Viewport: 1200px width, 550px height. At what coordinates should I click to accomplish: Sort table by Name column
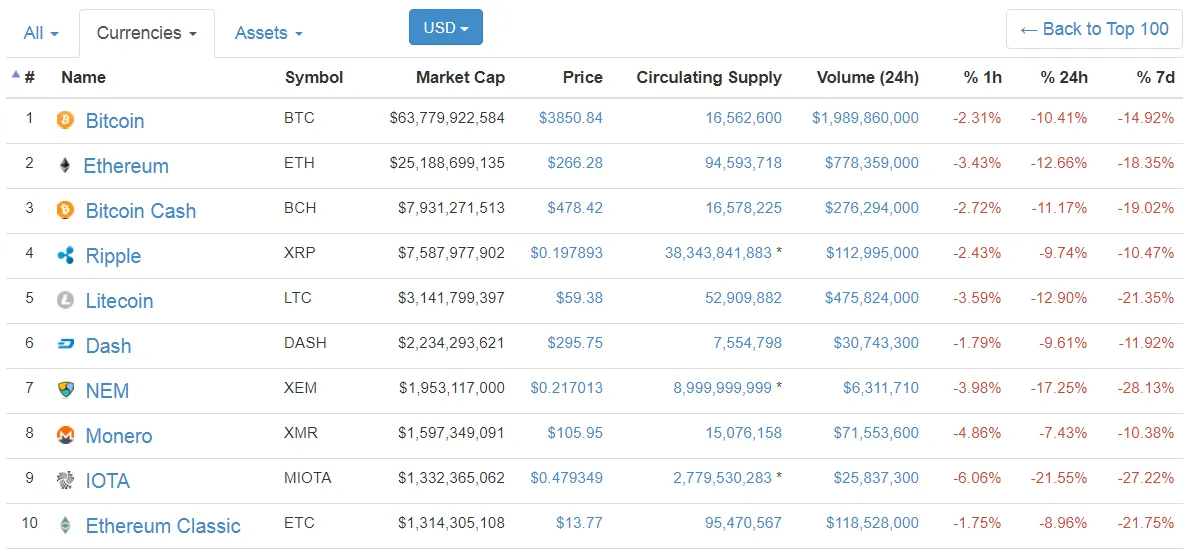[x=83, y=77]
